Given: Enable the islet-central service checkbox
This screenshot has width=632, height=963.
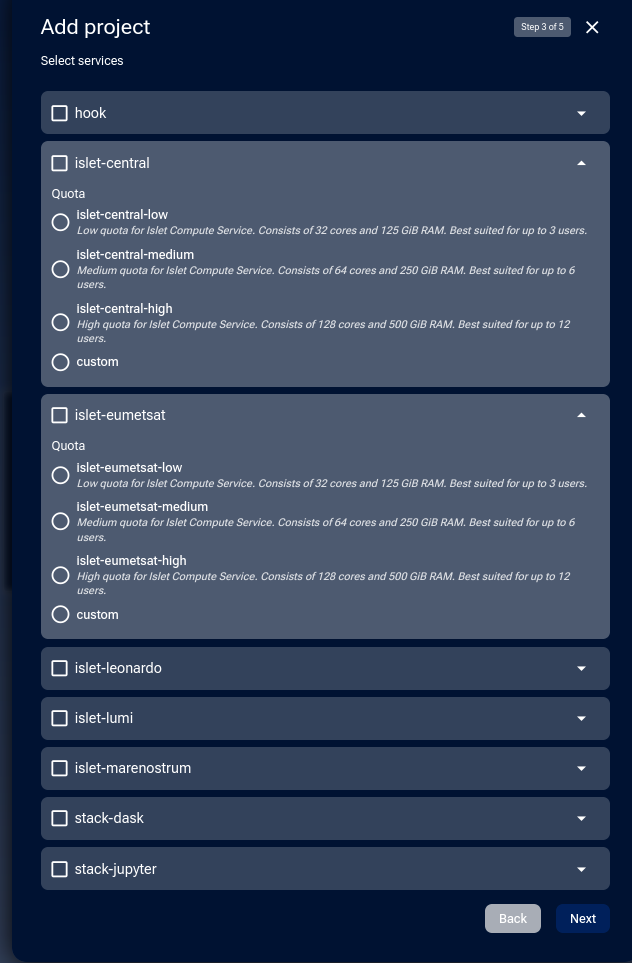Looking at the screenshot, I should pyautogui.click(x=60, y=163).
